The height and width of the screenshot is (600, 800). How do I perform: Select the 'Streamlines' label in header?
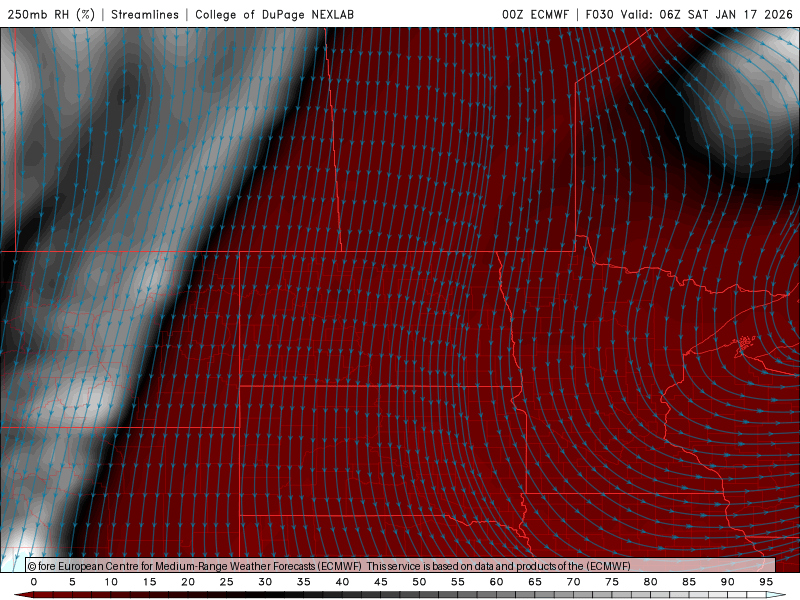(145, 14)
